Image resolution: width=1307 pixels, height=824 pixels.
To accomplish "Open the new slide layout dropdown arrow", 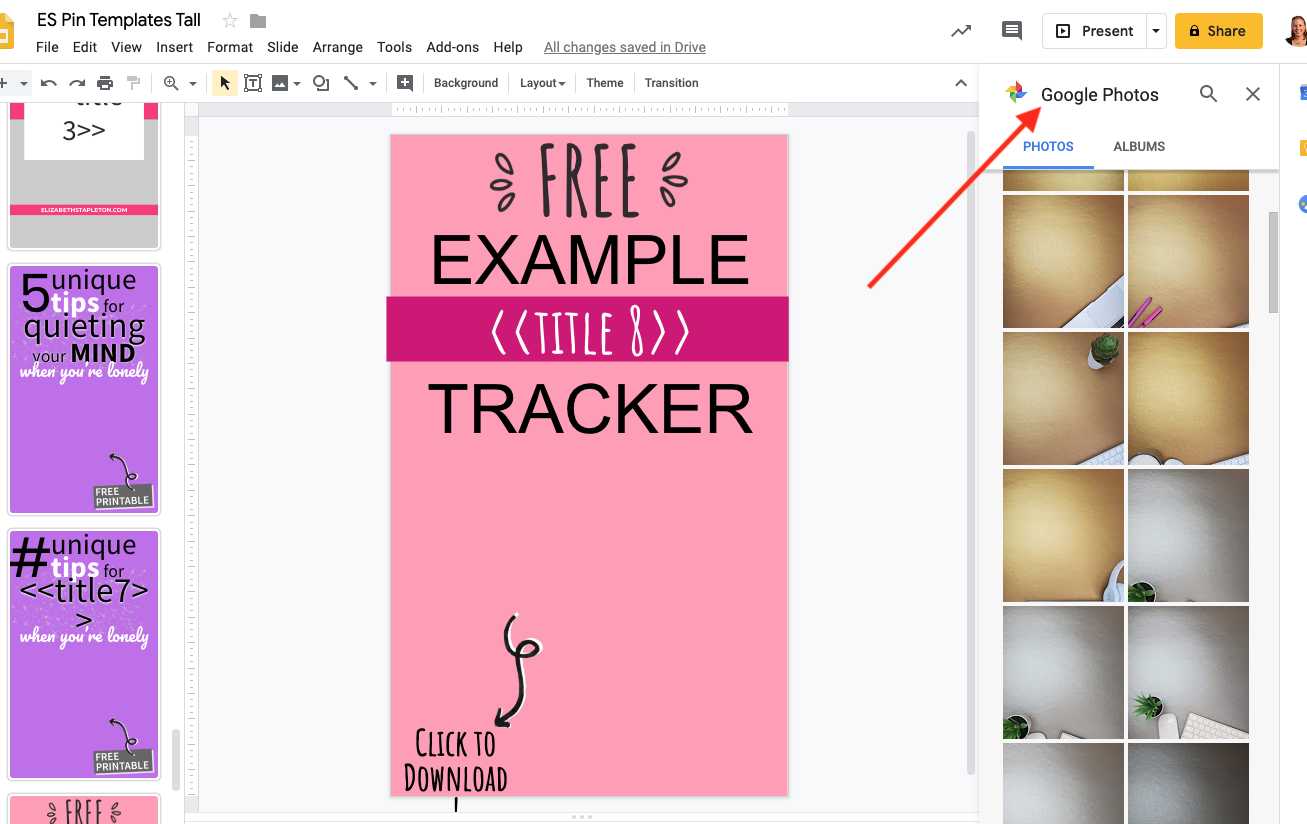I will (24, 84).
